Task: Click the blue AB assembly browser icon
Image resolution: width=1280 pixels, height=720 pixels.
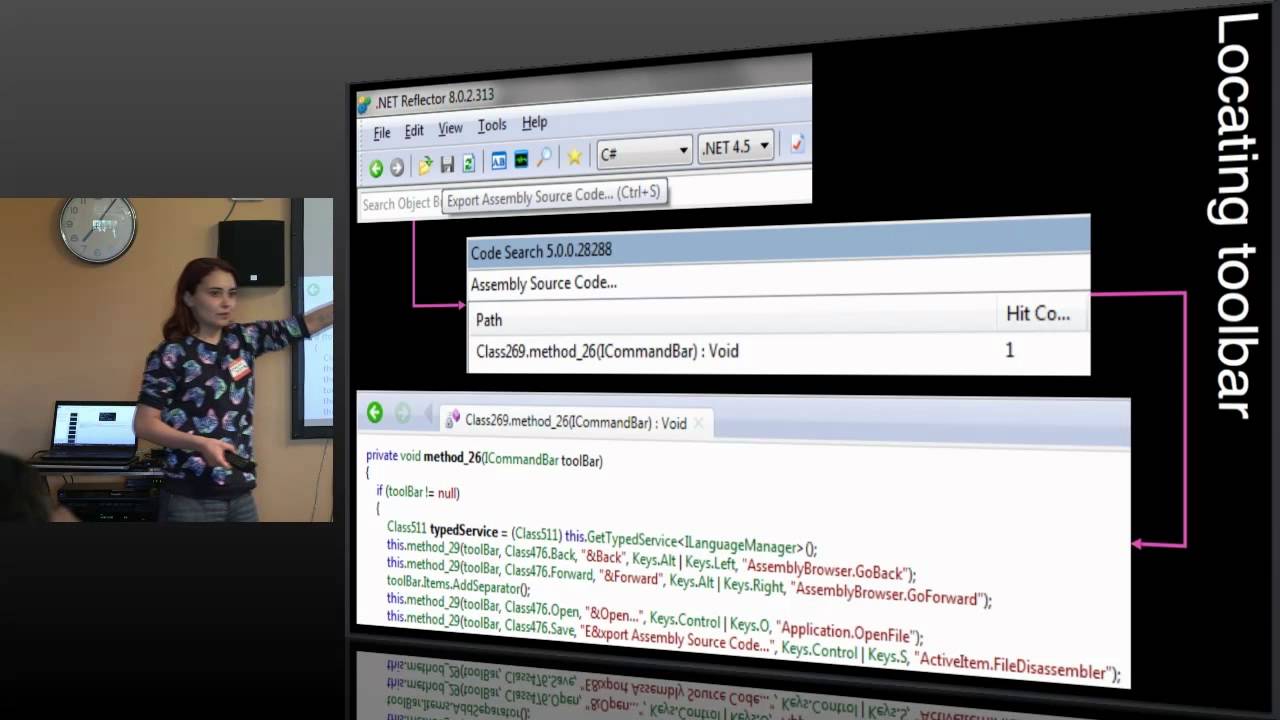Action: (x=499, y=161)
